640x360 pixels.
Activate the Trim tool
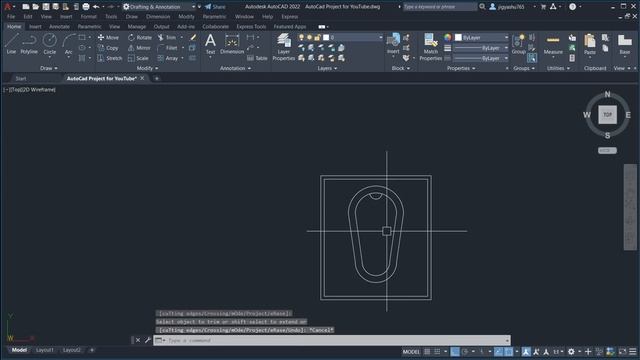[x=167, y=37]
